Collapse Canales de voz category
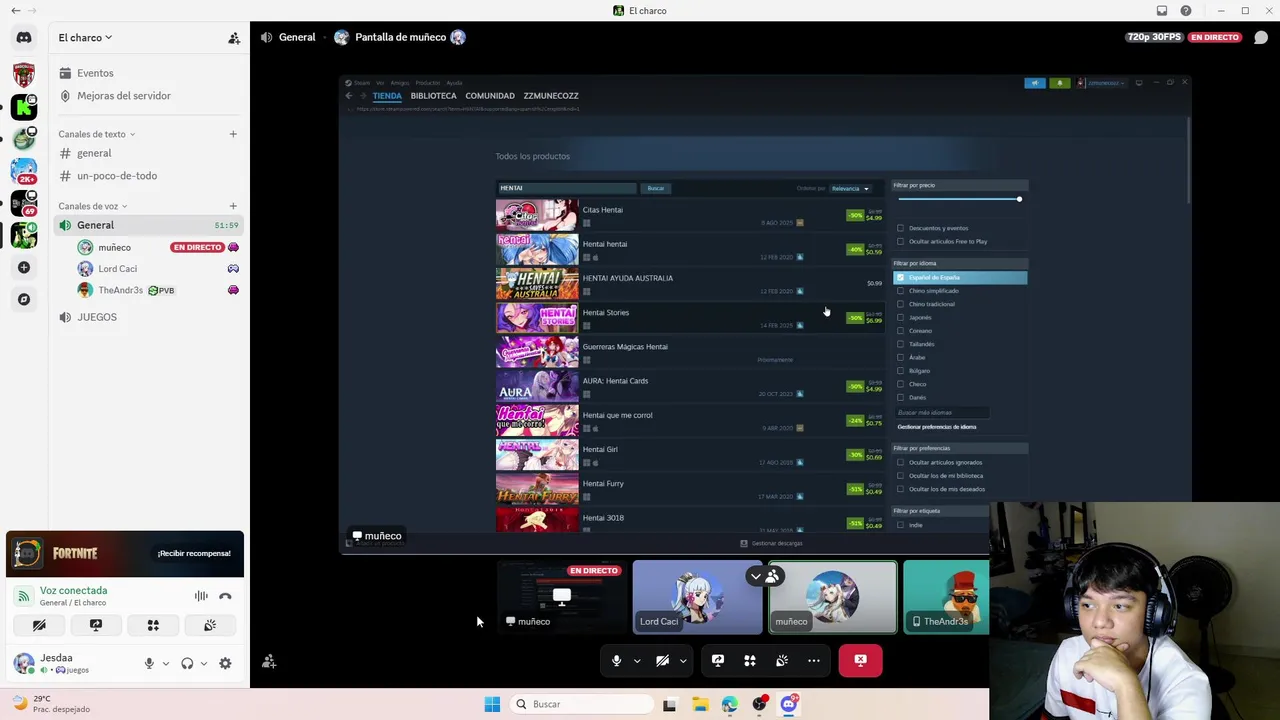 pos(93,206)
